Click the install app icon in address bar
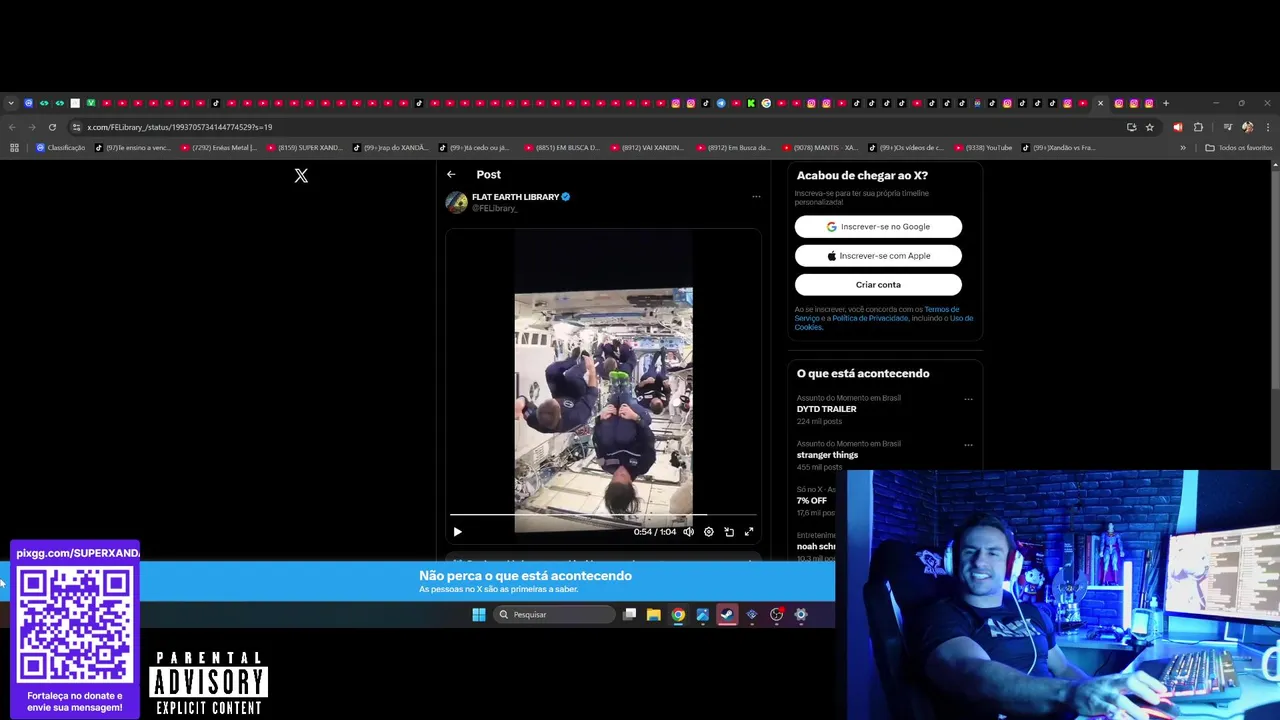1280x720 pixels. pos(1131,127)
